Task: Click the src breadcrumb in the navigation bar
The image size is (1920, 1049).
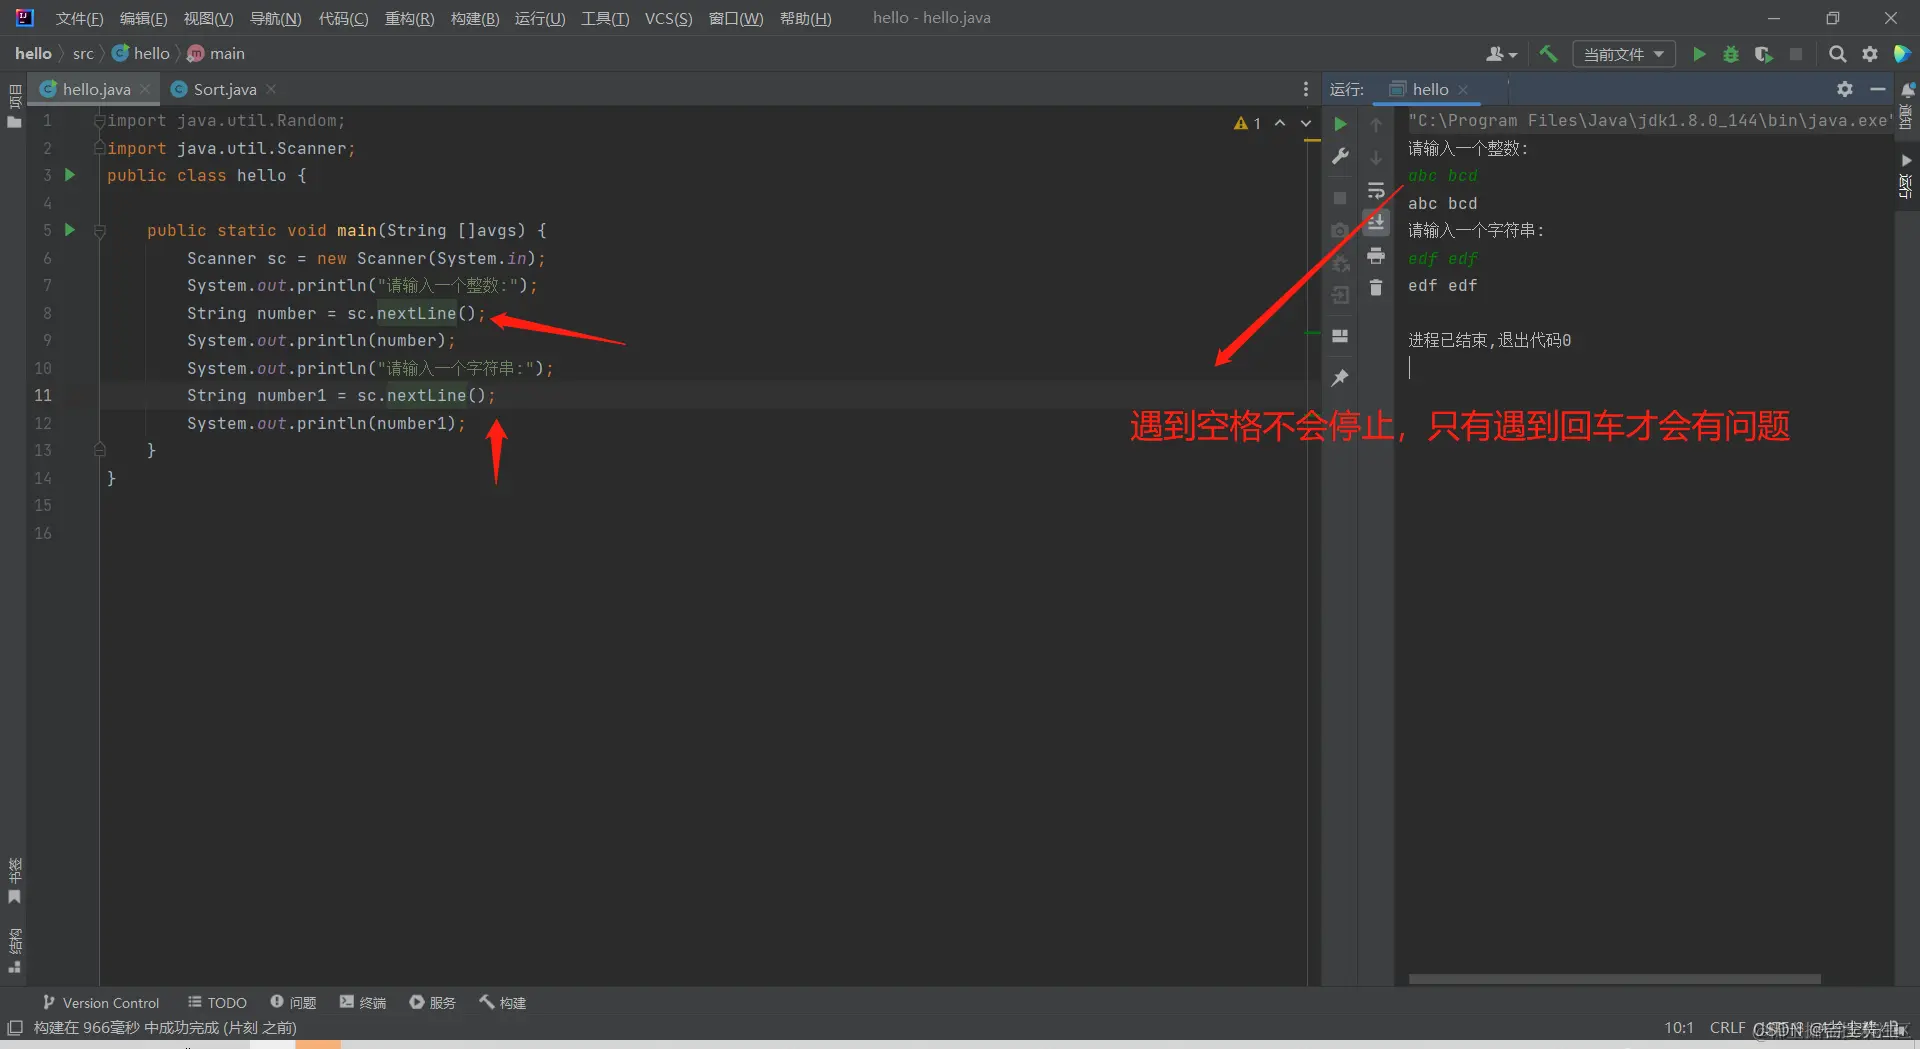Action: pyautogui.click(x=83, y=54)
